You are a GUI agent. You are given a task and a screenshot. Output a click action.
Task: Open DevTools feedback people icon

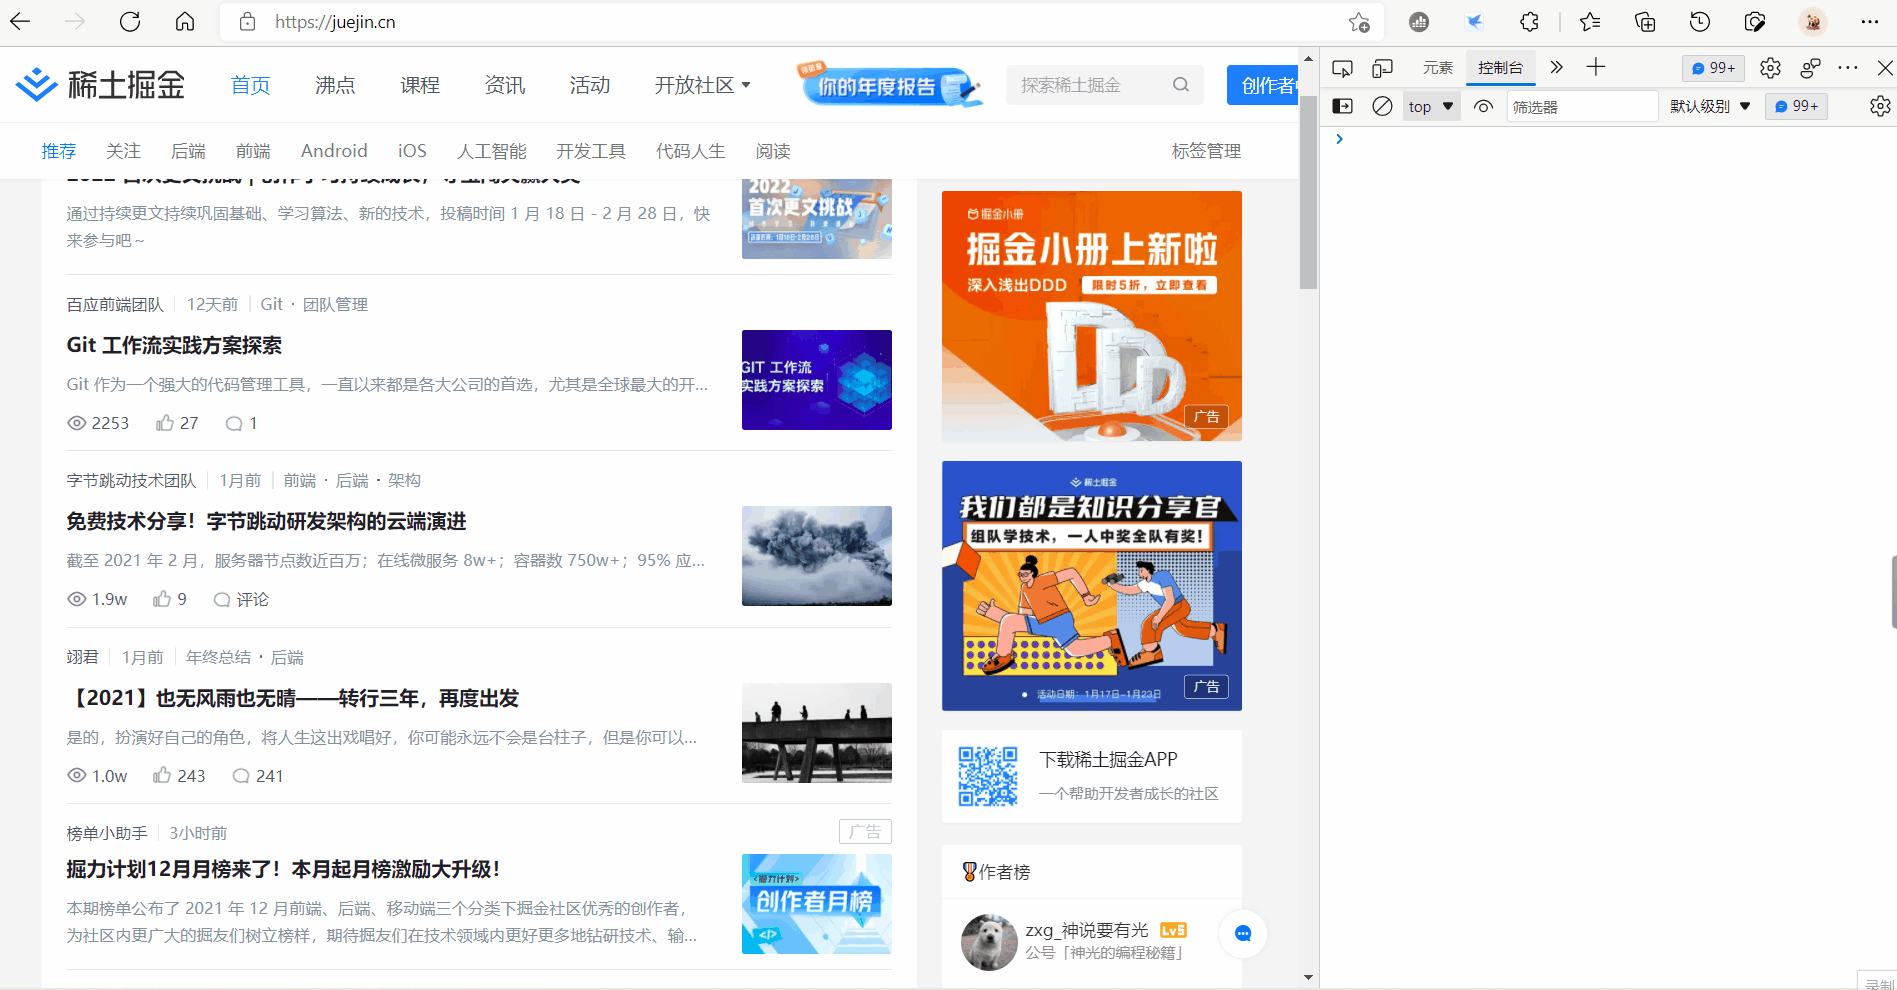pos(1810,68)
